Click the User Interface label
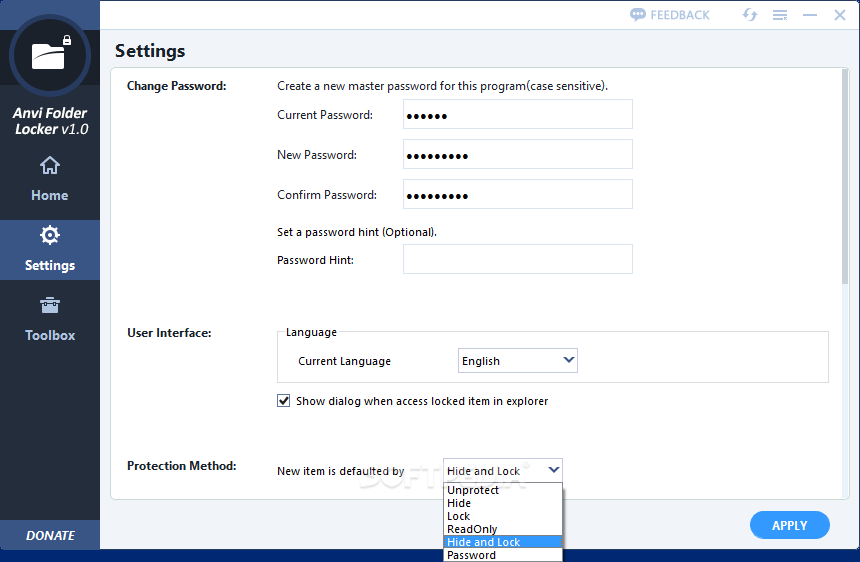The height and width of the screenshot is (562, 860). 169,333
